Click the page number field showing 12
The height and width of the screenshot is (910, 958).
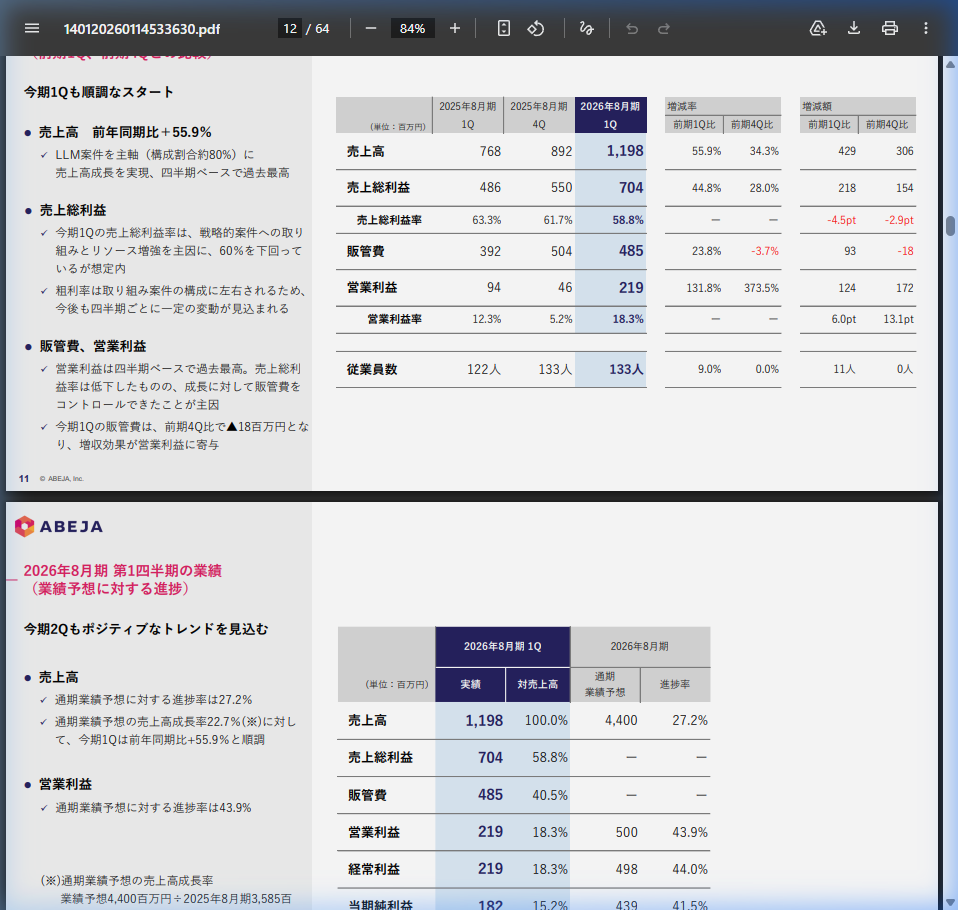point(290,28)
